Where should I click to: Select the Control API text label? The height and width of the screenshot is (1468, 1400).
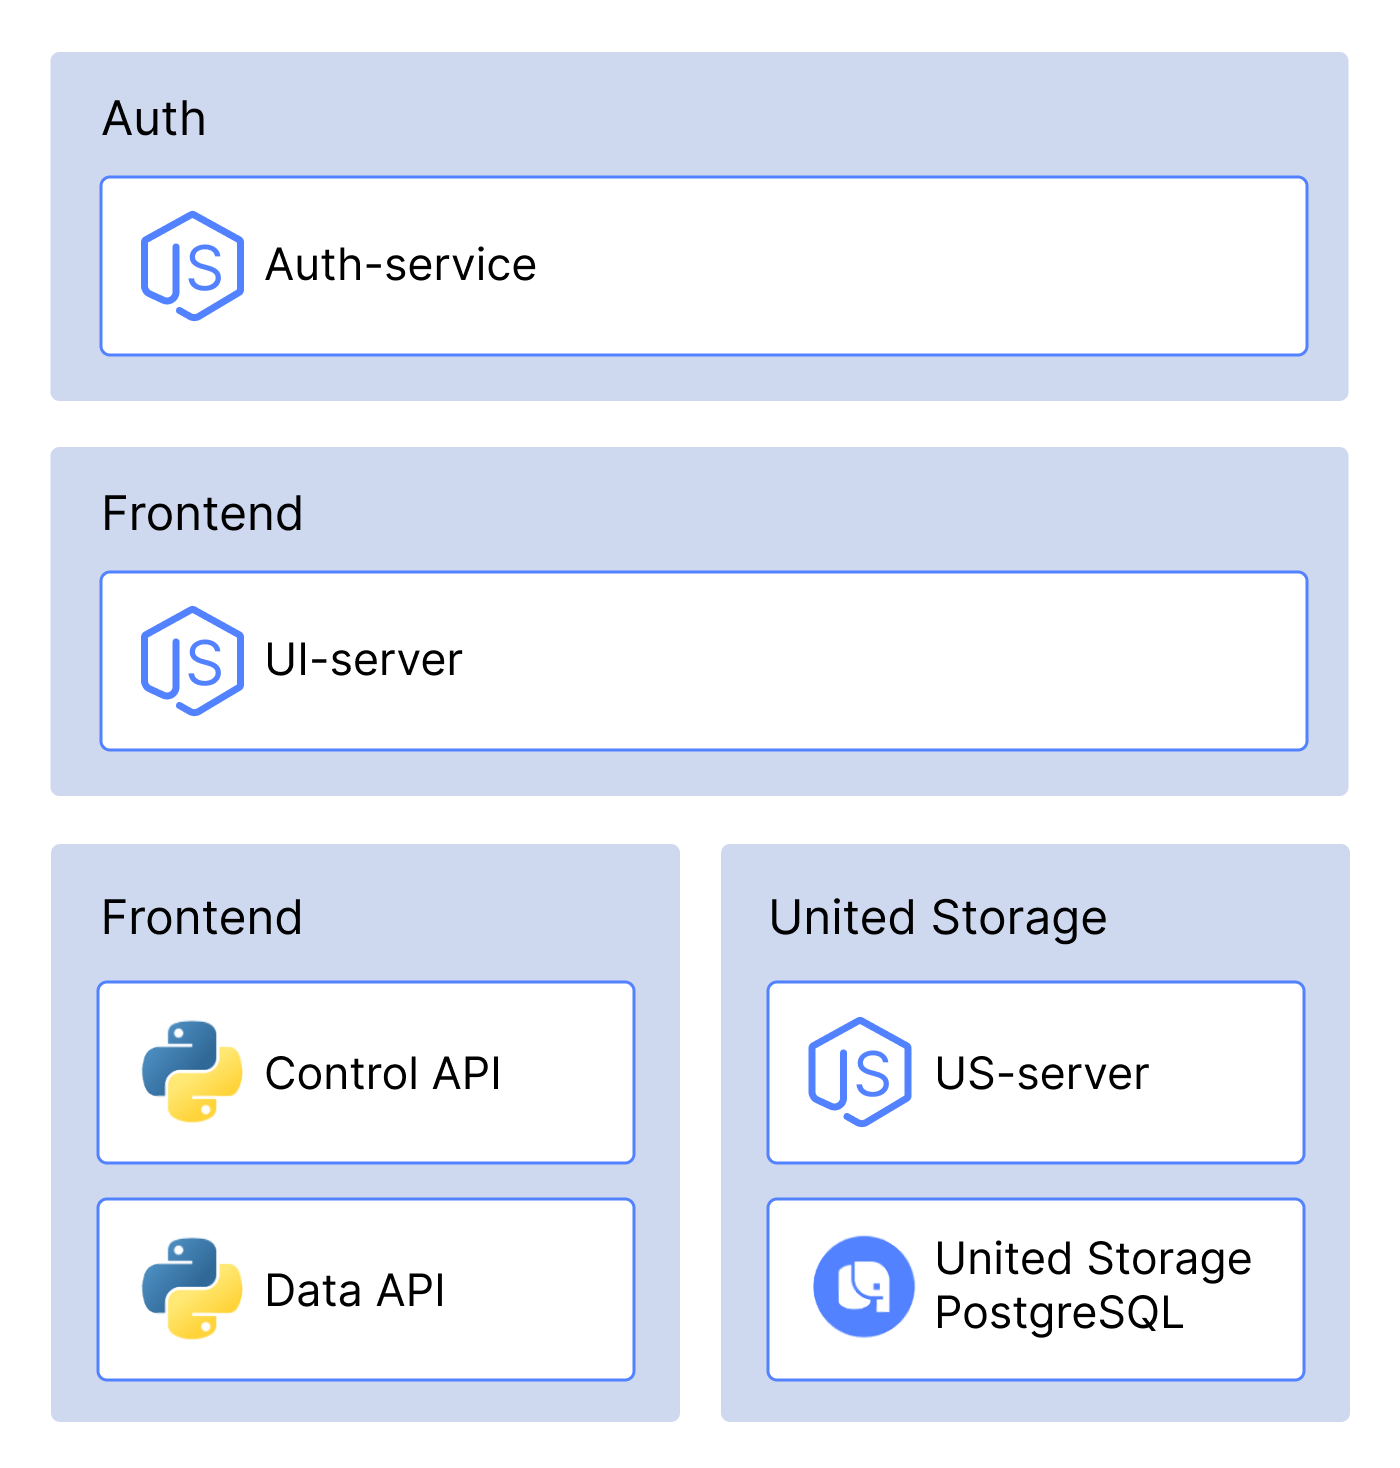click(382, 1074)
